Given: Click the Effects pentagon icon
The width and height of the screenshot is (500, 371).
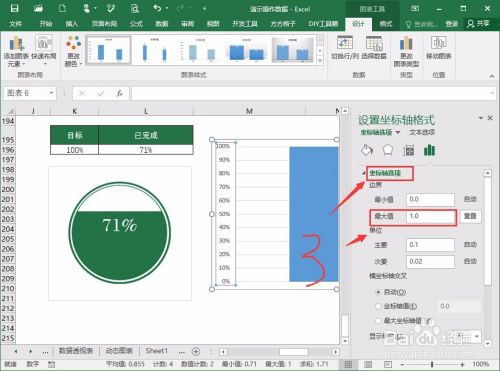Looking at the screenshot, I should (388, 150).
